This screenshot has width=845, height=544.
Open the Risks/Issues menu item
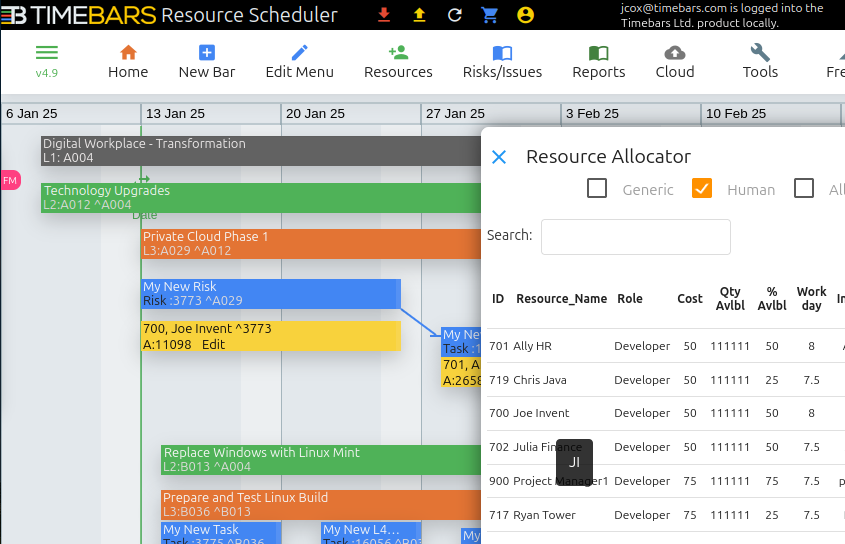tap(502, 62)
